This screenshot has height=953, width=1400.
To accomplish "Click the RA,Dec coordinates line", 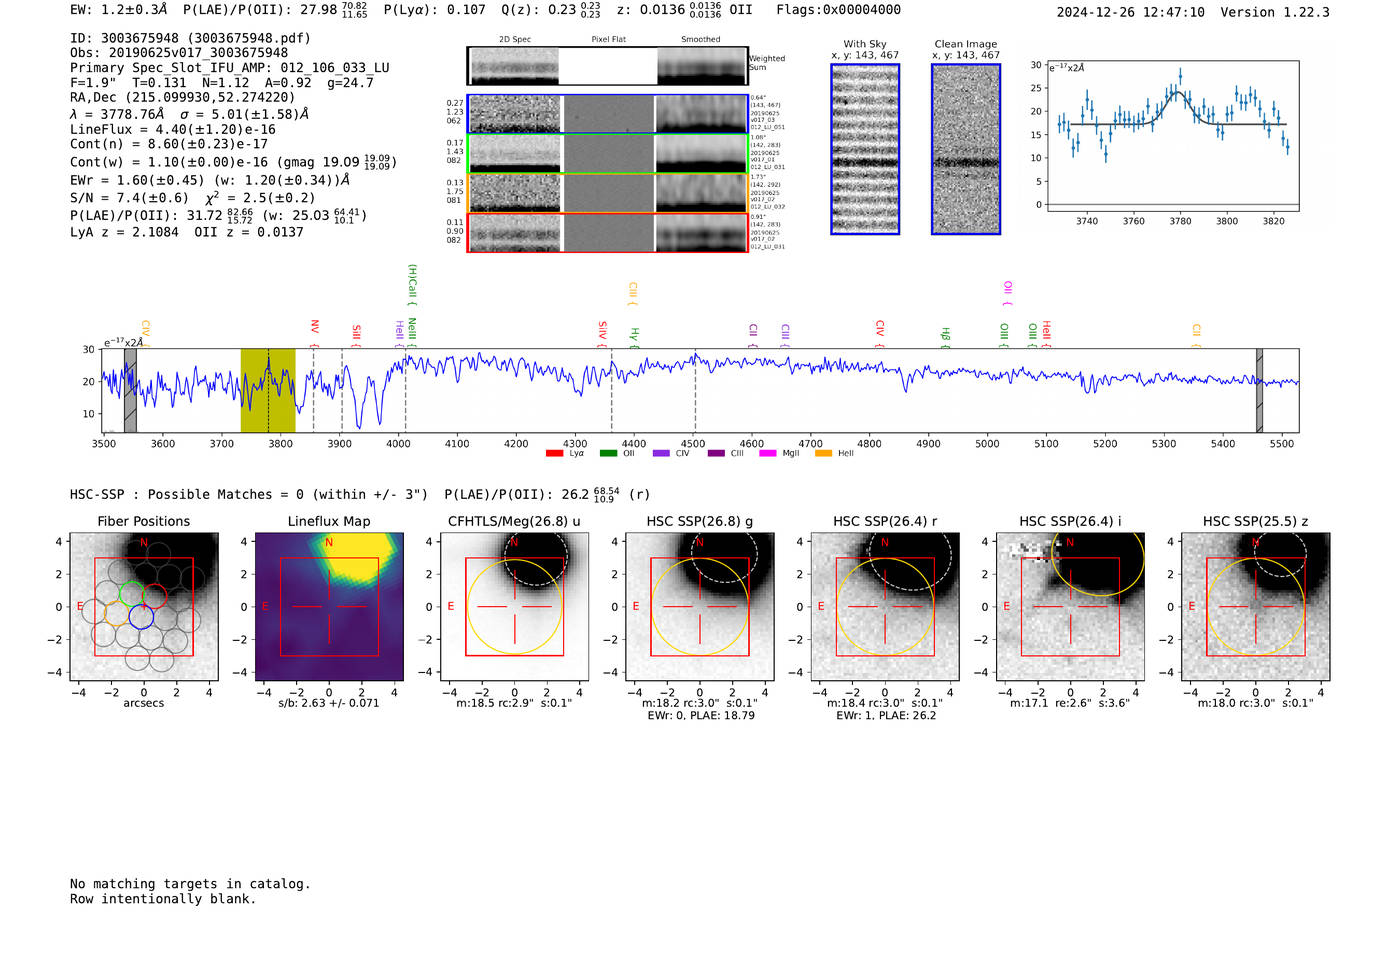I will (183, 98).
